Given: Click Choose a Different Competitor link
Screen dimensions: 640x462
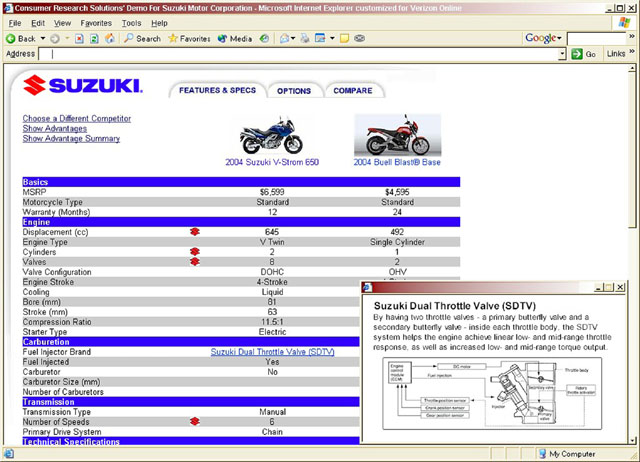Looking at the screenshot, I should 77,118.
